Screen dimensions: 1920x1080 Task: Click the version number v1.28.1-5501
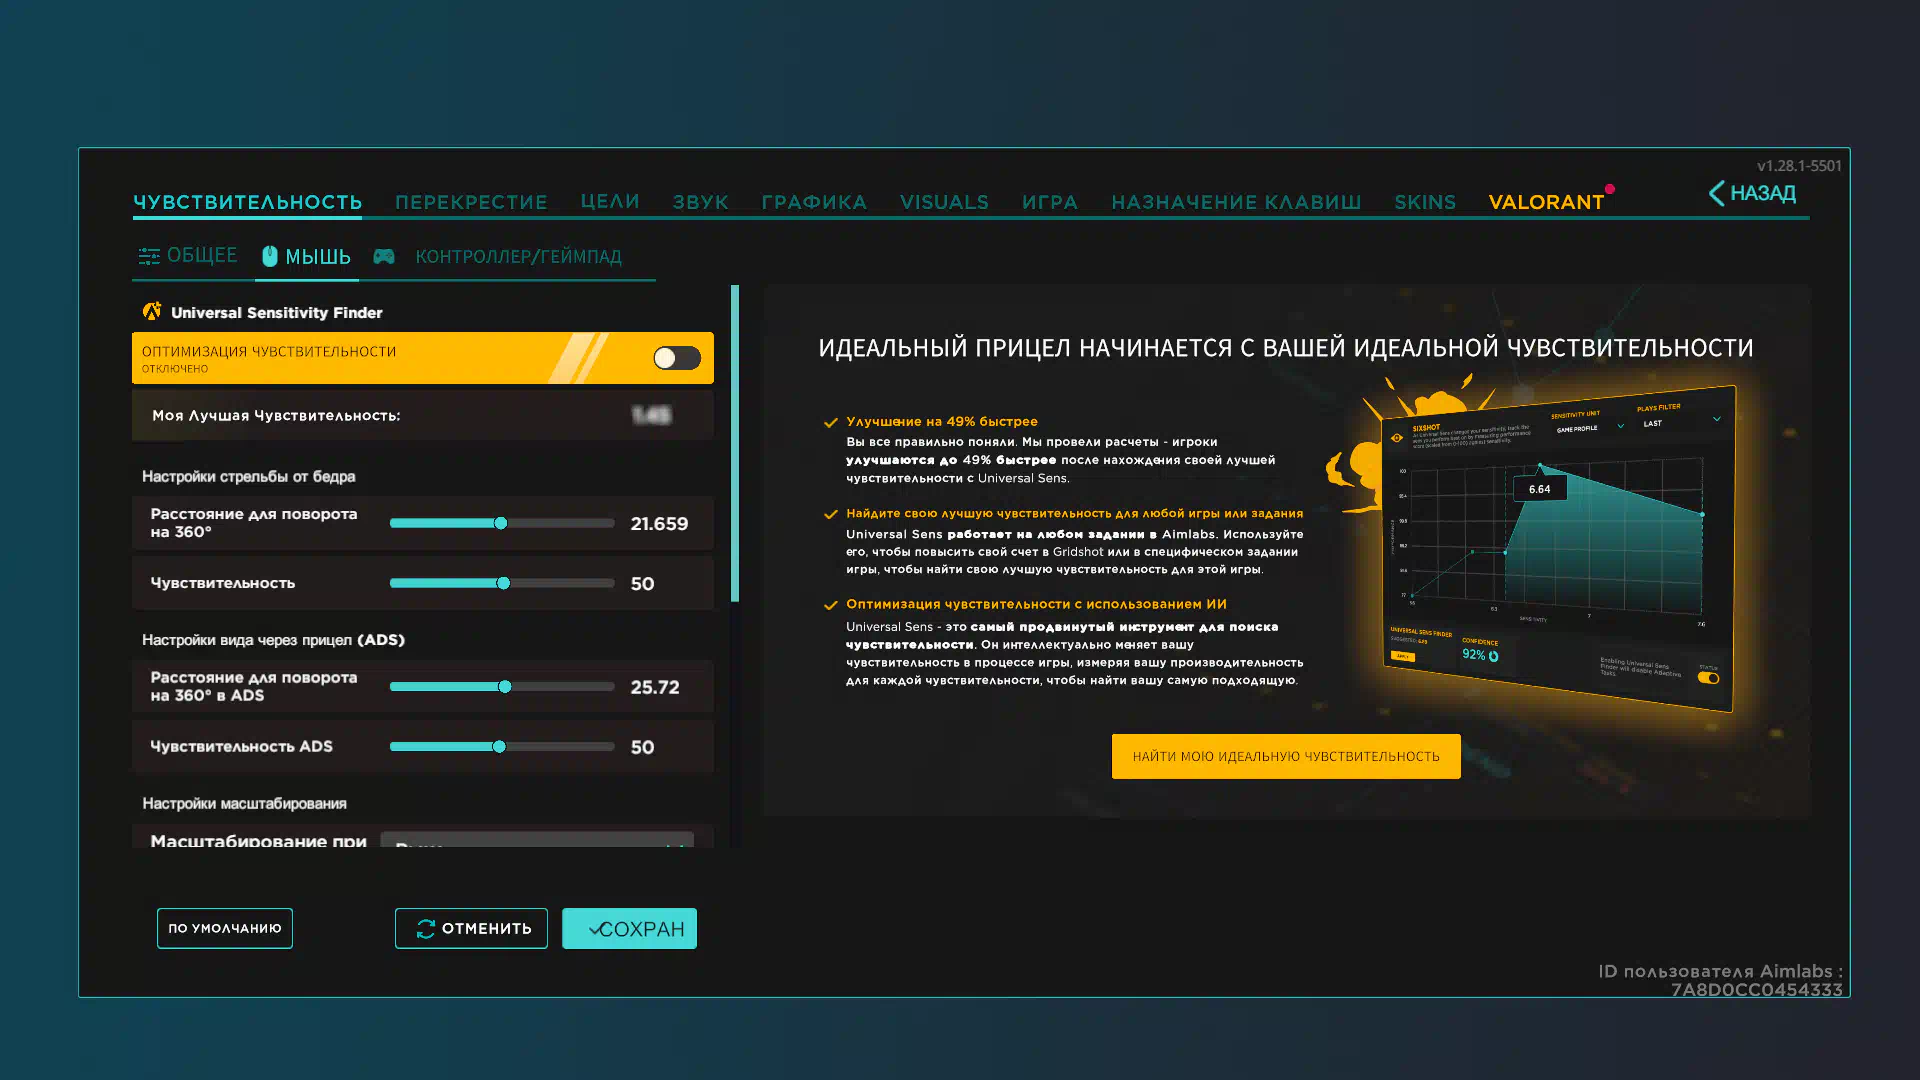coord(1799,166)
